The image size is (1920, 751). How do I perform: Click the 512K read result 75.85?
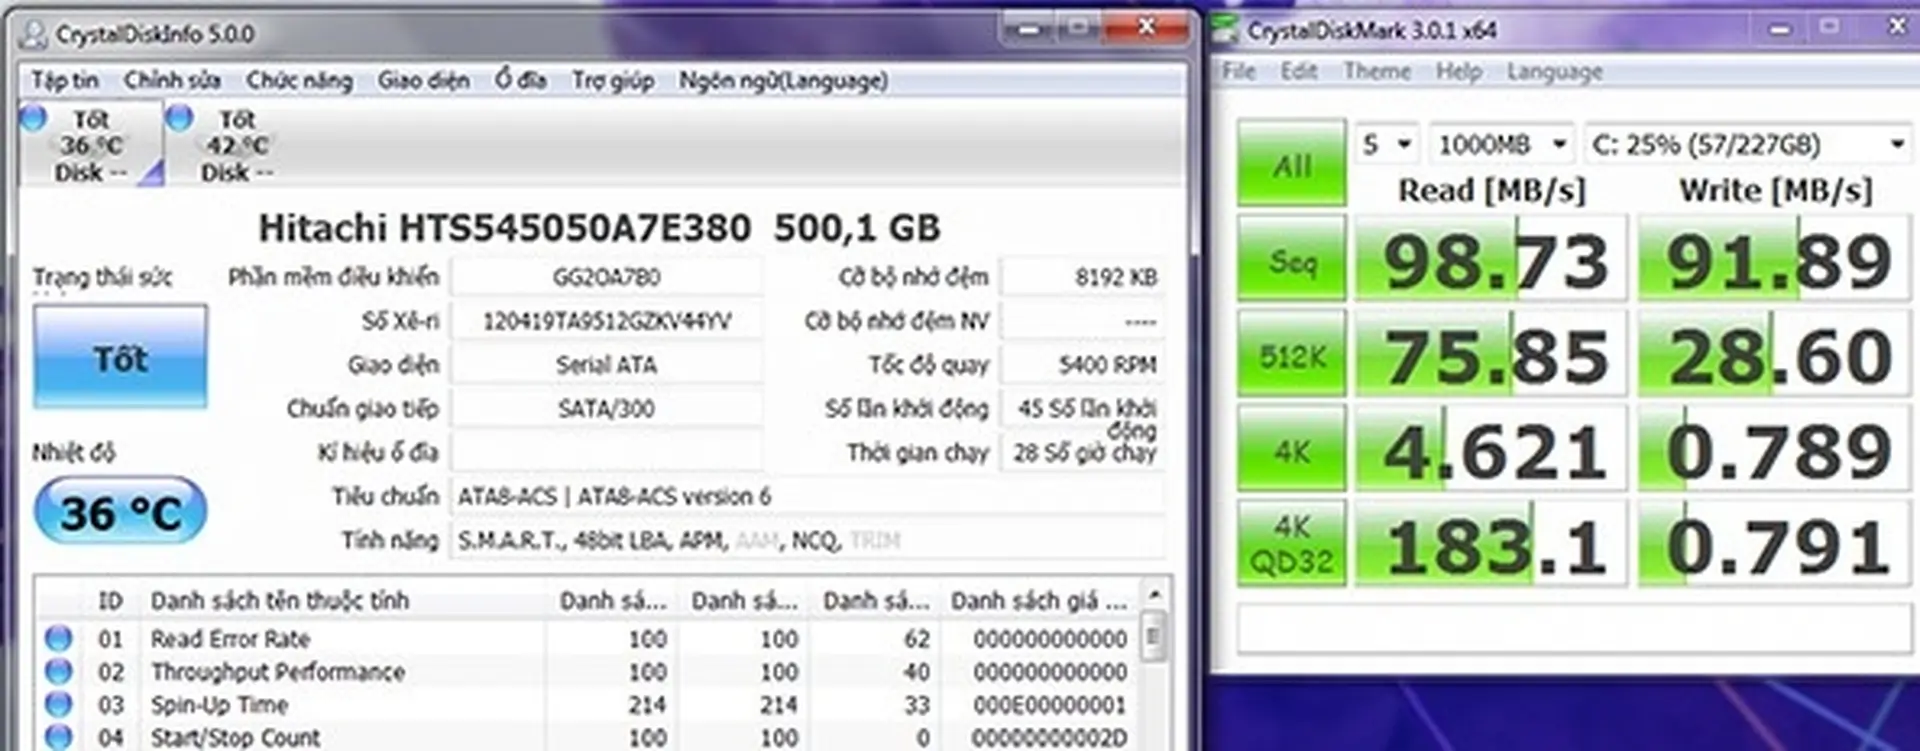coord(1491,354)
